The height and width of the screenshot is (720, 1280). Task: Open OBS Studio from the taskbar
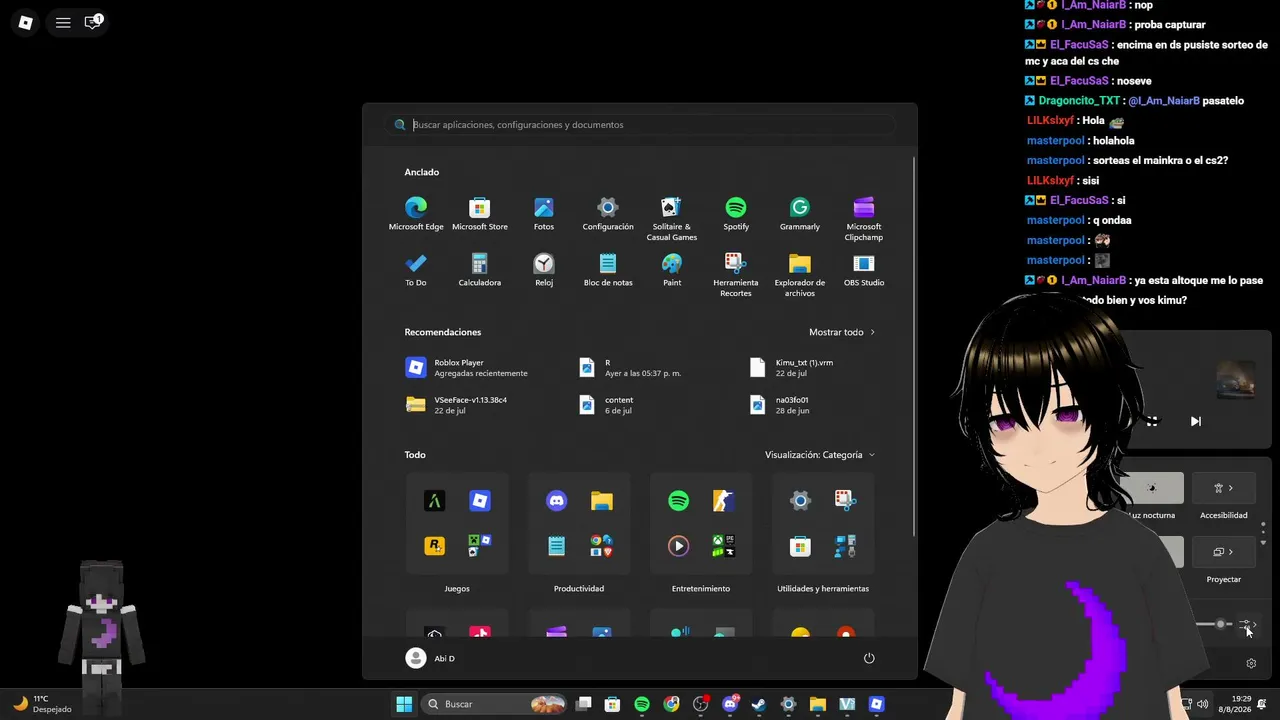(x=700, y=704)
